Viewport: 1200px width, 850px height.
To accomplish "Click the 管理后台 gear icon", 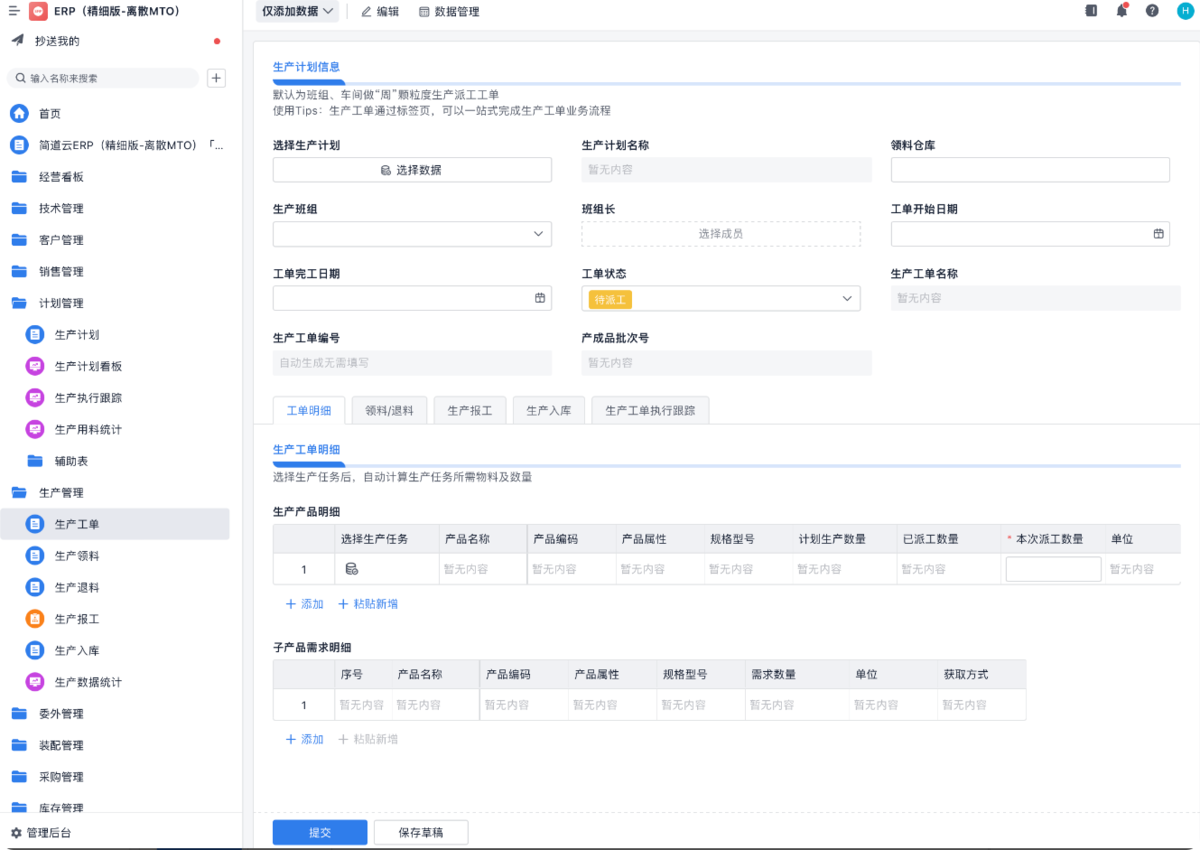I will point(16,832).
